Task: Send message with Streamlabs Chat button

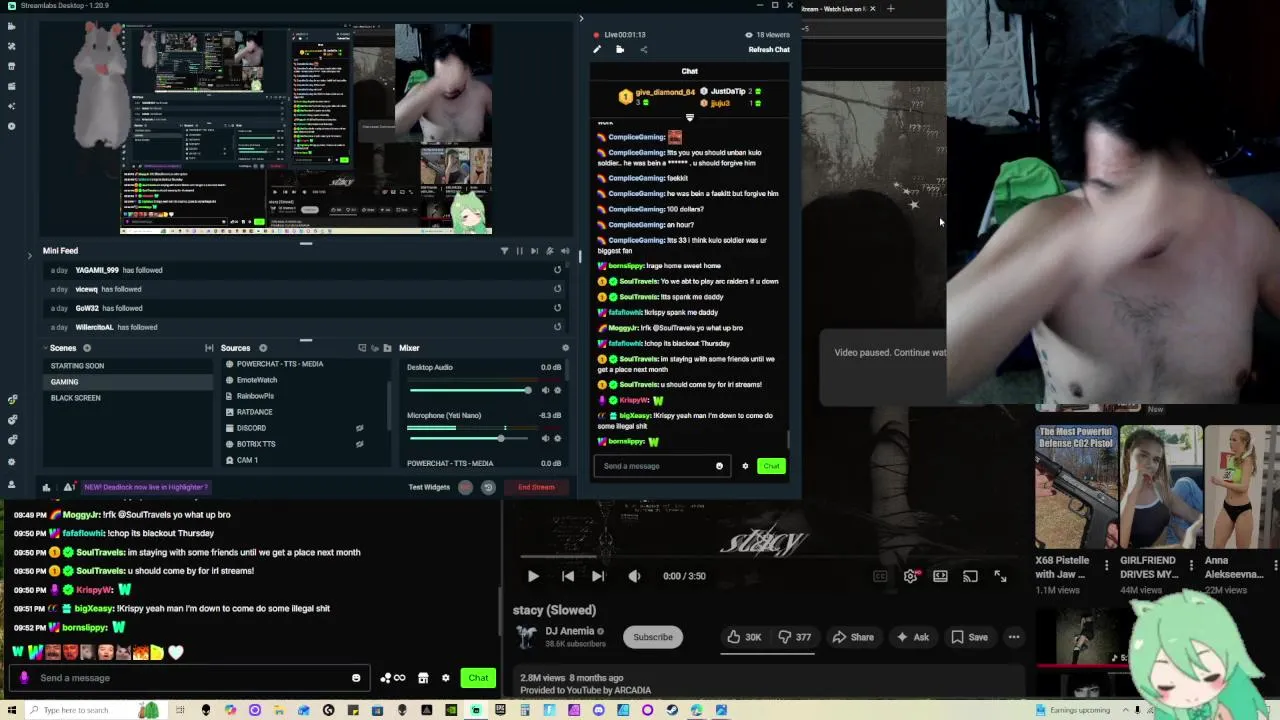Action: click(x=771, y=466)
